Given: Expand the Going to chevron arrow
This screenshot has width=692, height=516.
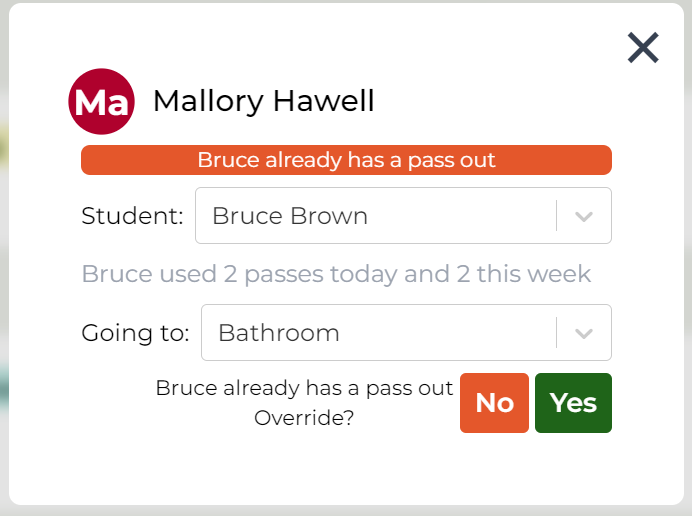Looking at the screenshot, I should pyautogui.click(x=585, y=333).
